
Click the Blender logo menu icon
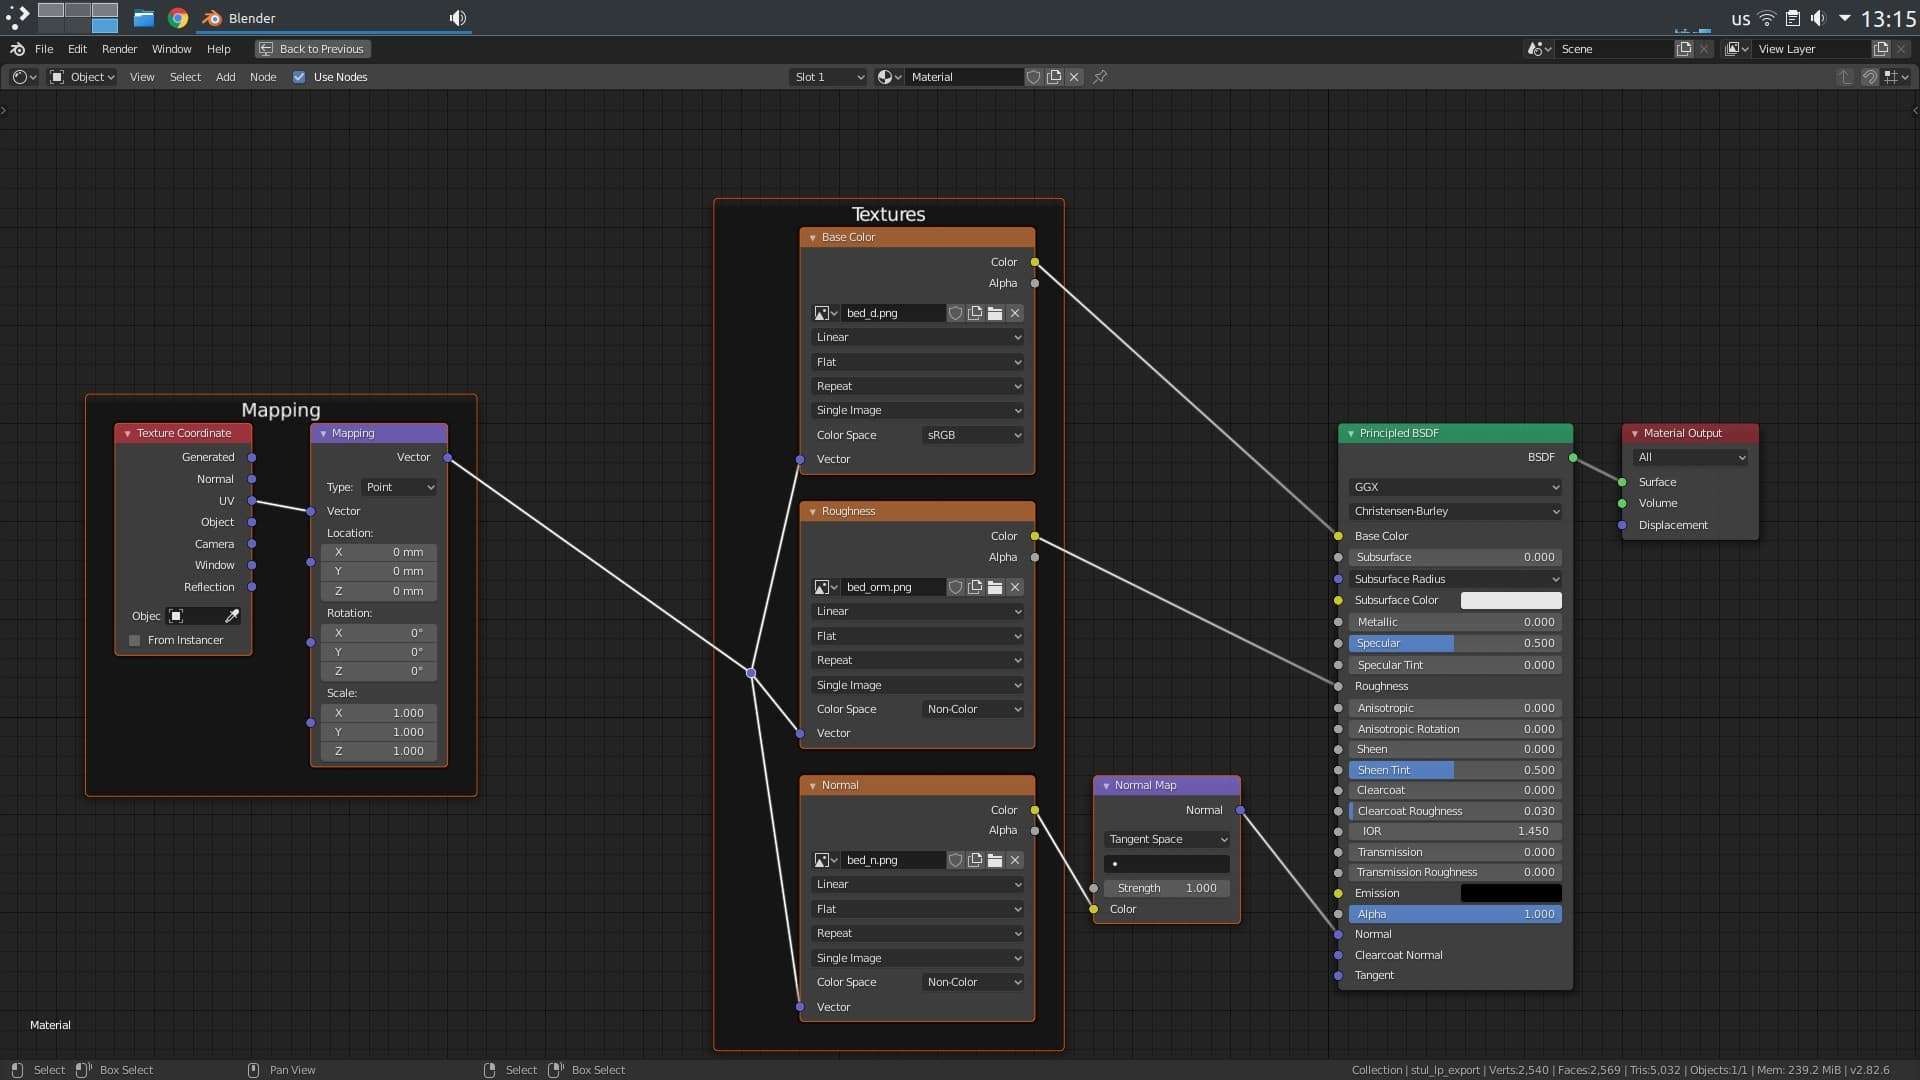(17, 49)
